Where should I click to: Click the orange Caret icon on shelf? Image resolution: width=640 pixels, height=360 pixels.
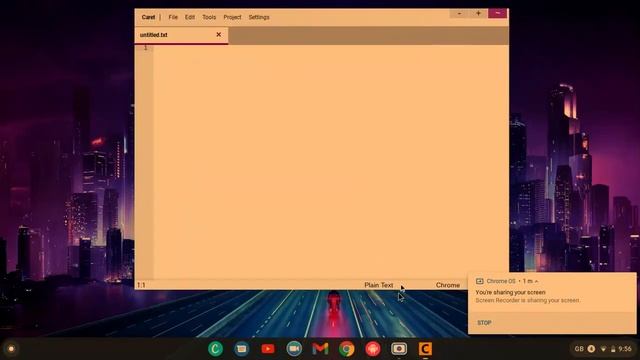425,349
